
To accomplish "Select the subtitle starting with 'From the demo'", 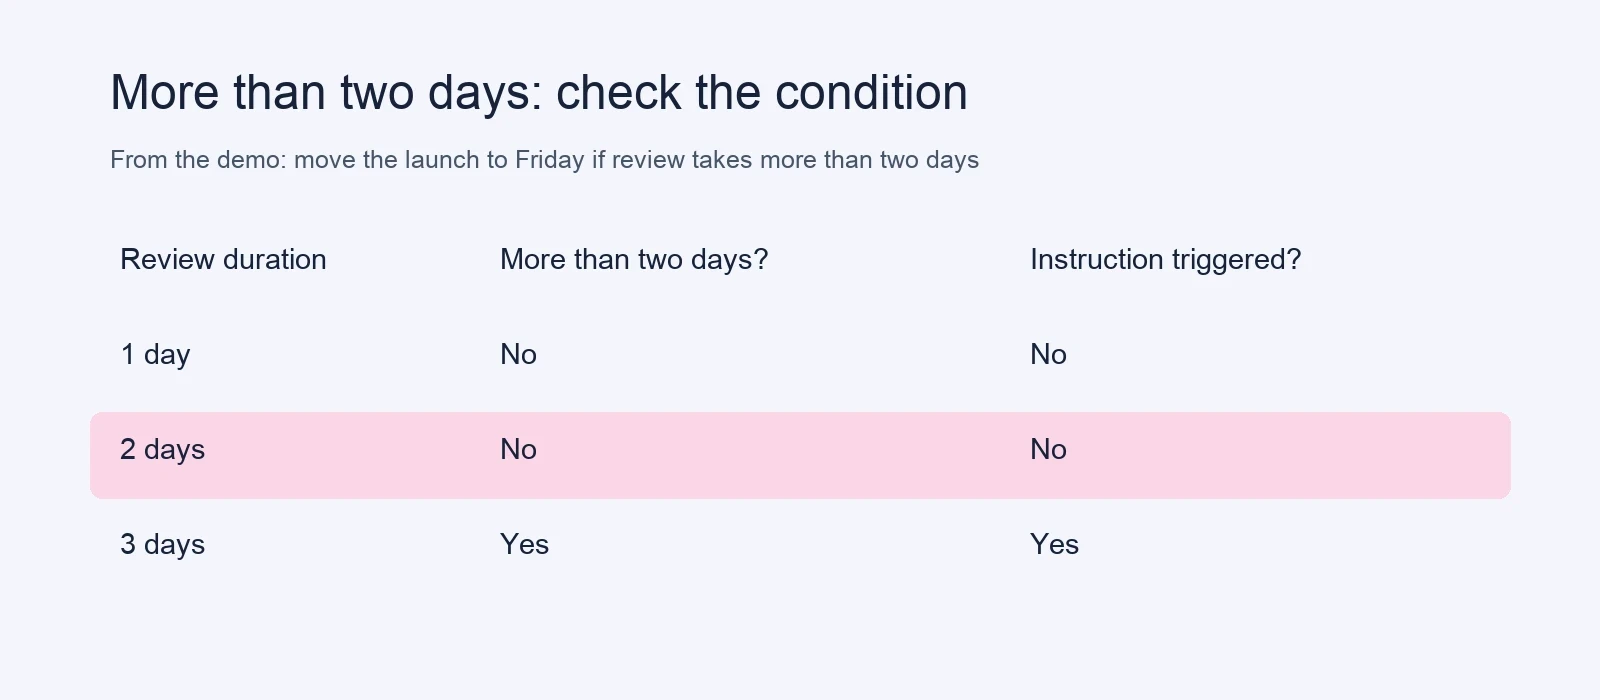I will click(x=544, y=160).
